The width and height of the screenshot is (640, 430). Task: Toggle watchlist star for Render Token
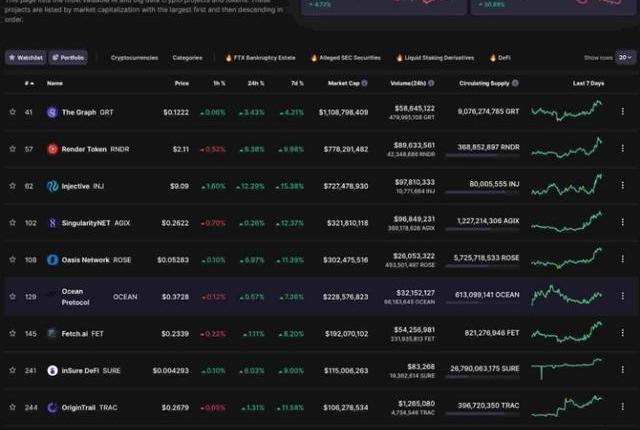coord(13,149)
